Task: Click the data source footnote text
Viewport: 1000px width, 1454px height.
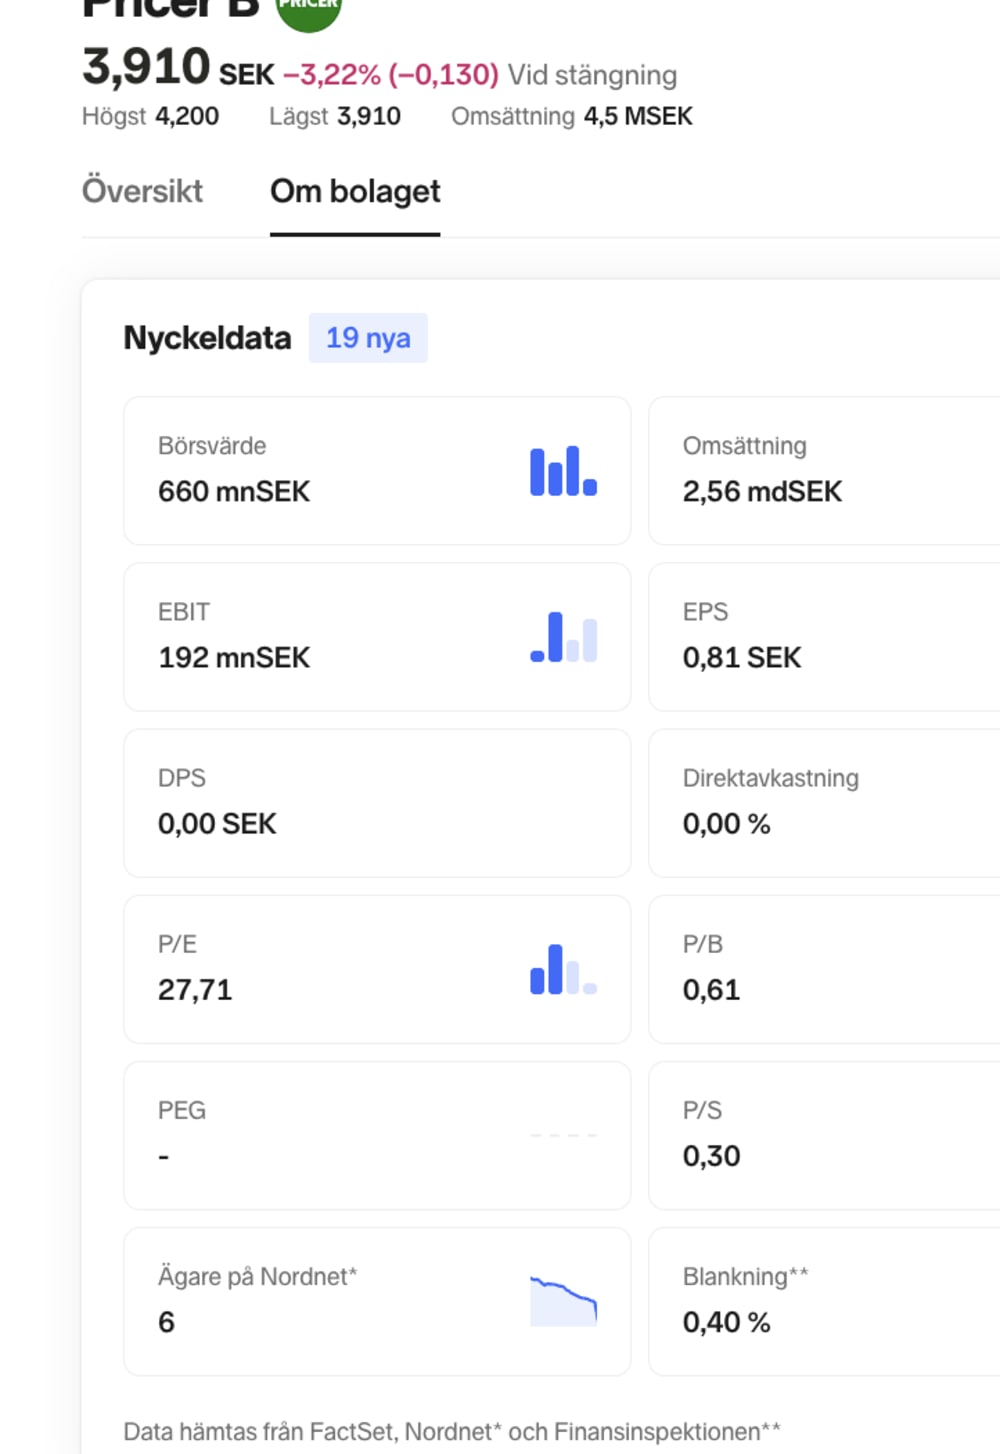Action: coord(452,1431)
